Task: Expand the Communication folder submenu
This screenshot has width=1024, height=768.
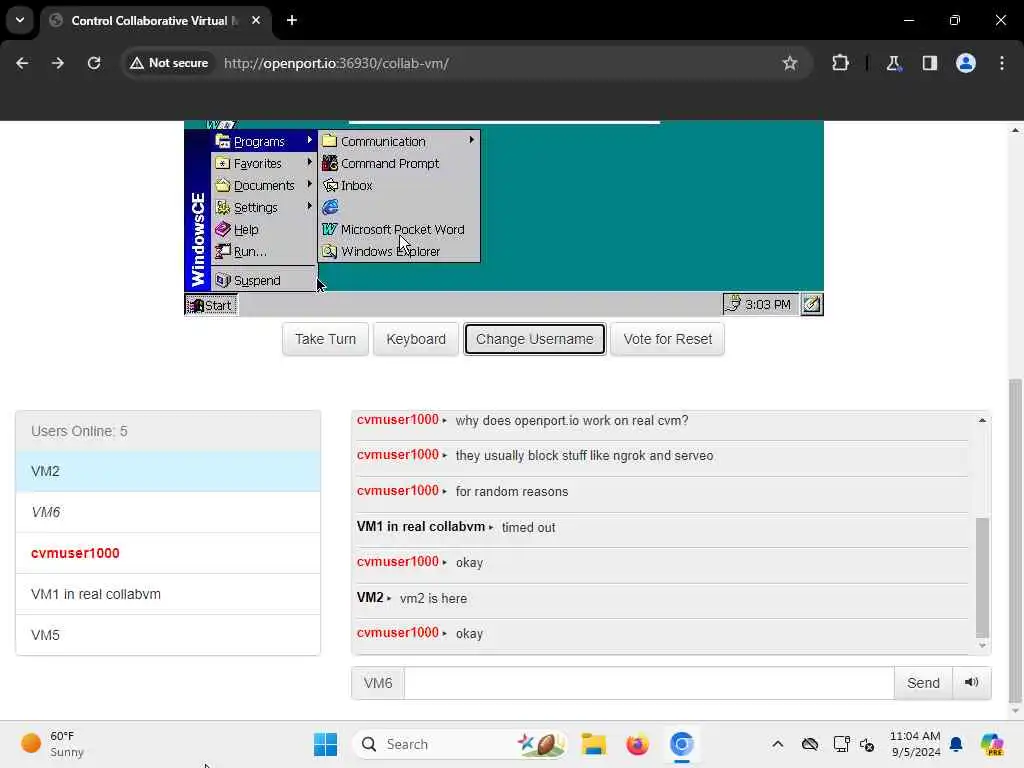Action: (399, 141)
